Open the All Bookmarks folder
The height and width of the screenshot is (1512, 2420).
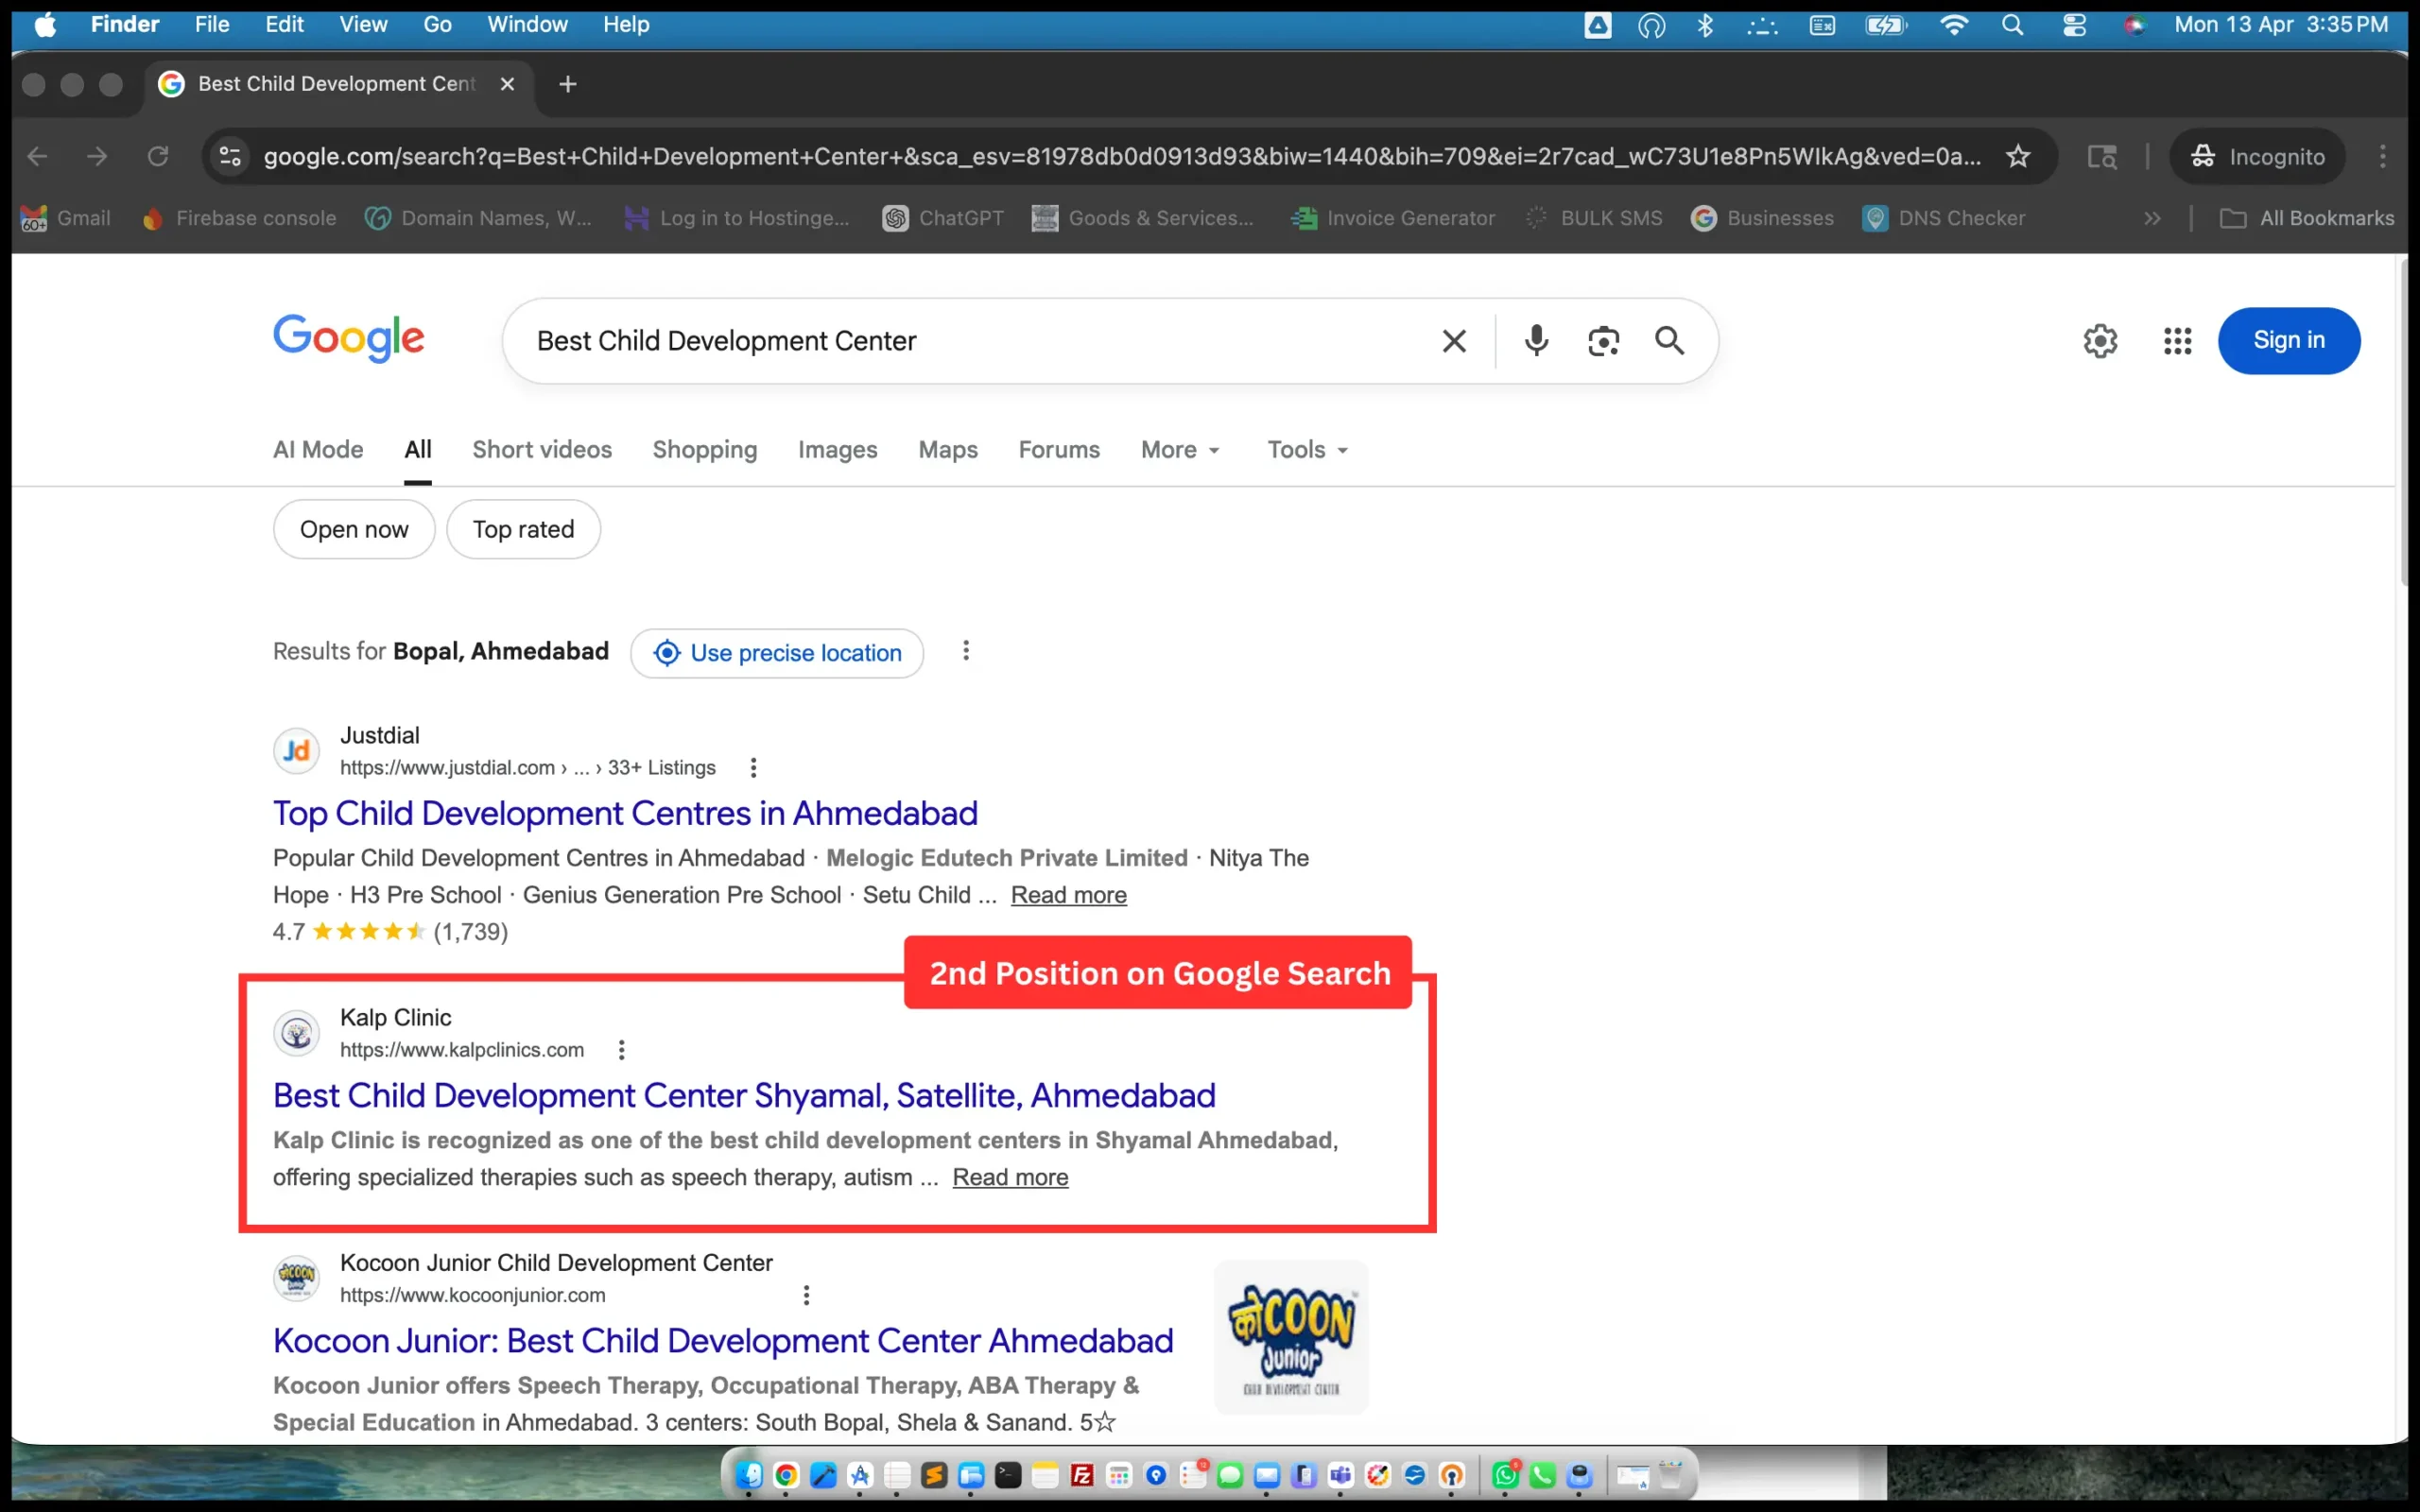coord(2307,218)
